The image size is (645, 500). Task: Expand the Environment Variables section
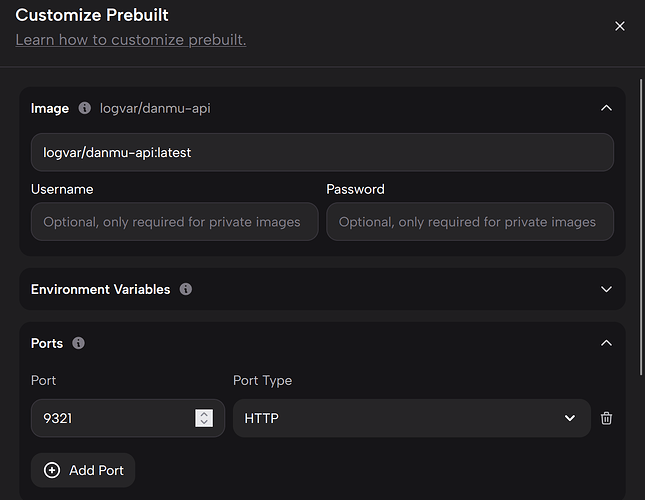pyautogui.click(x=605, y=289)
